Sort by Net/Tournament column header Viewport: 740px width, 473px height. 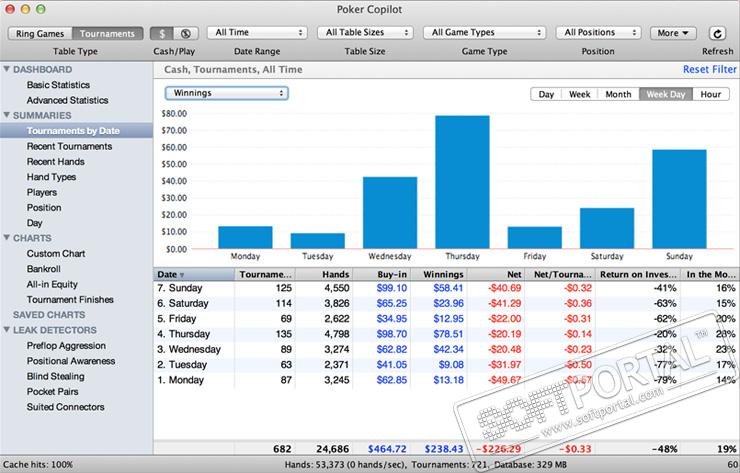pos(560,274)
